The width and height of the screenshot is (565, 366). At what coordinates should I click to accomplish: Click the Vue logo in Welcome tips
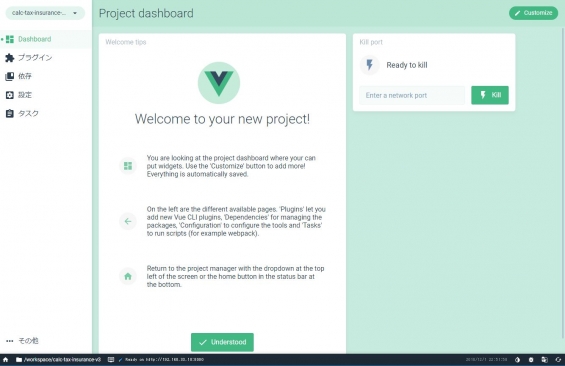pos(219,83)
